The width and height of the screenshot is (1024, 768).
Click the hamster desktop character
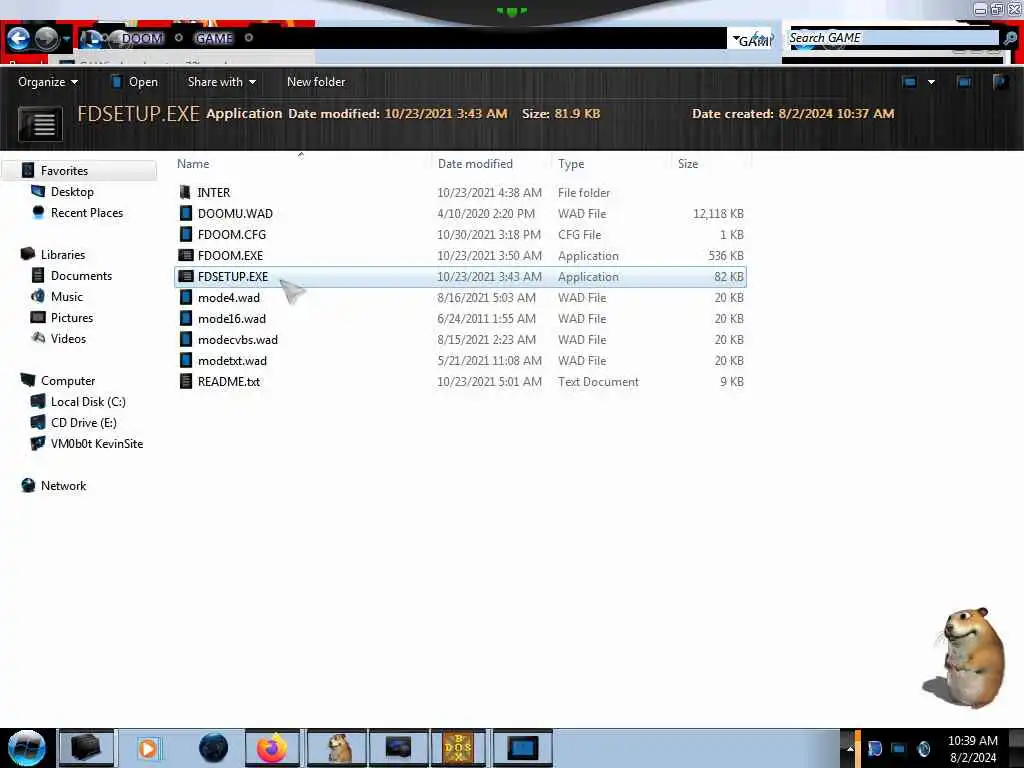[x=967, y=657]
